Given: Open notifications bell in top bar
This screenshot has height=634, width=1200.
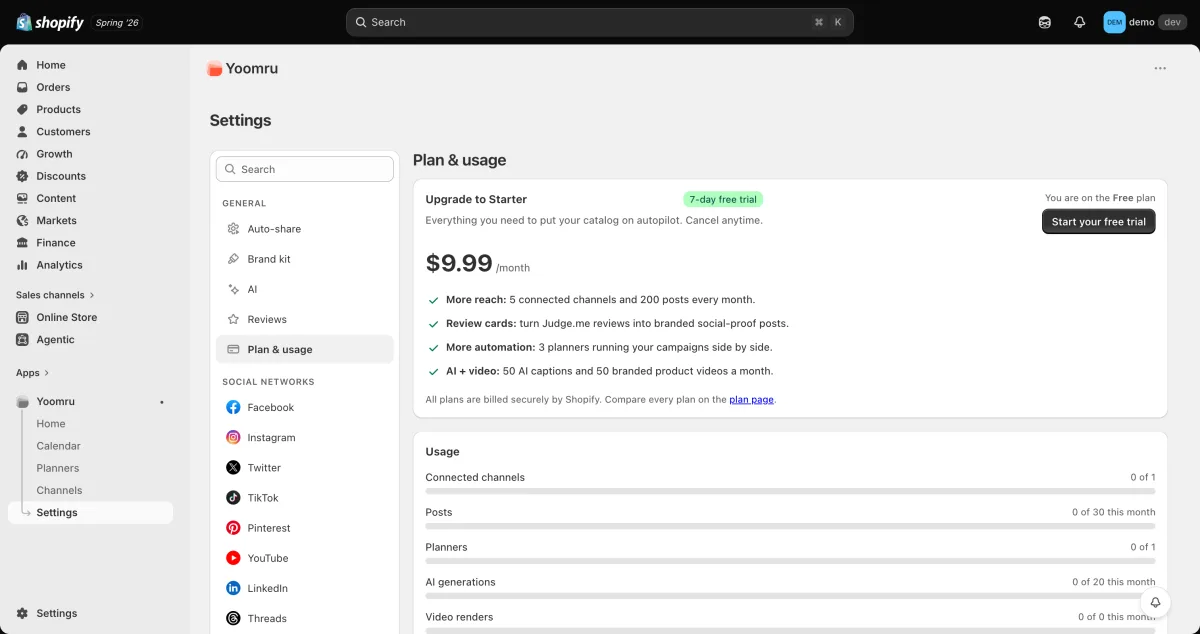Looking at the screenshot, I should (x=1080, y=22).
